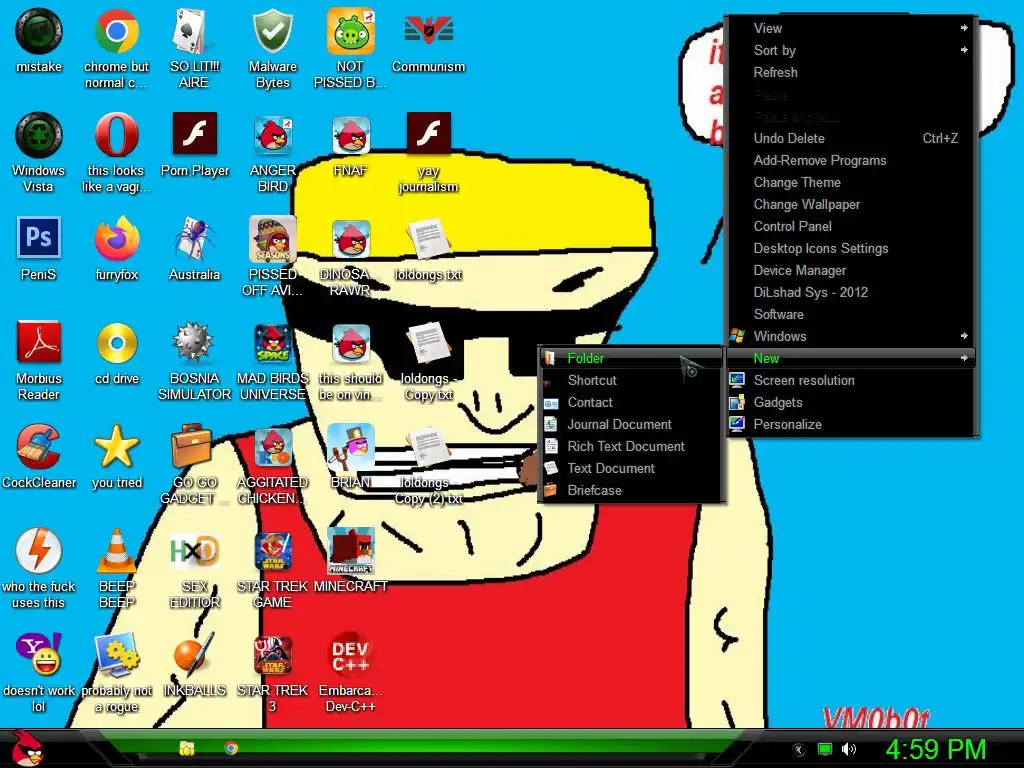
Task: Open the 'GO GO GADGET' briefcase icon
Action: (191, 447)
